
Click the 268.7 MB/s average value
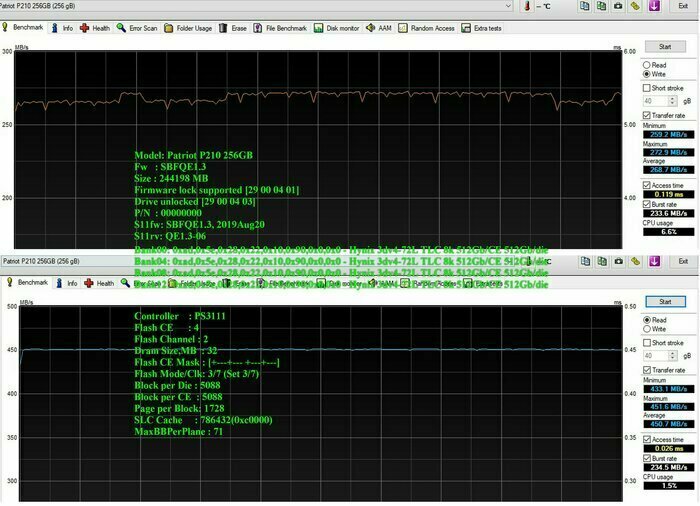click(x=668, y=170)
